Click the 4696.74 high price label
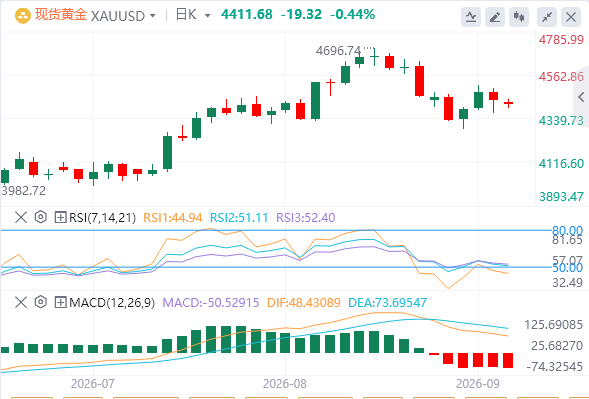Viewport: 589px width, 399px height. pyautogui.click(x=338, y=50)
